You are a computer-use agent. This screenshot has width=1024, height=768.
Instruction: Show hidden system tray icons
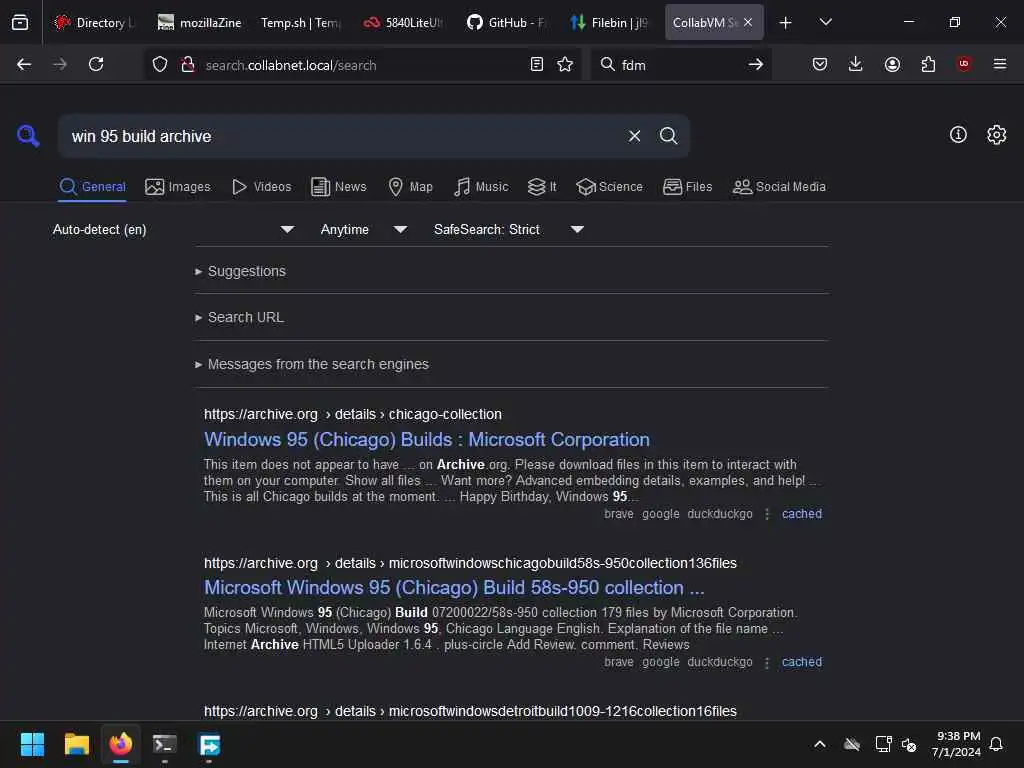[820, 744]
